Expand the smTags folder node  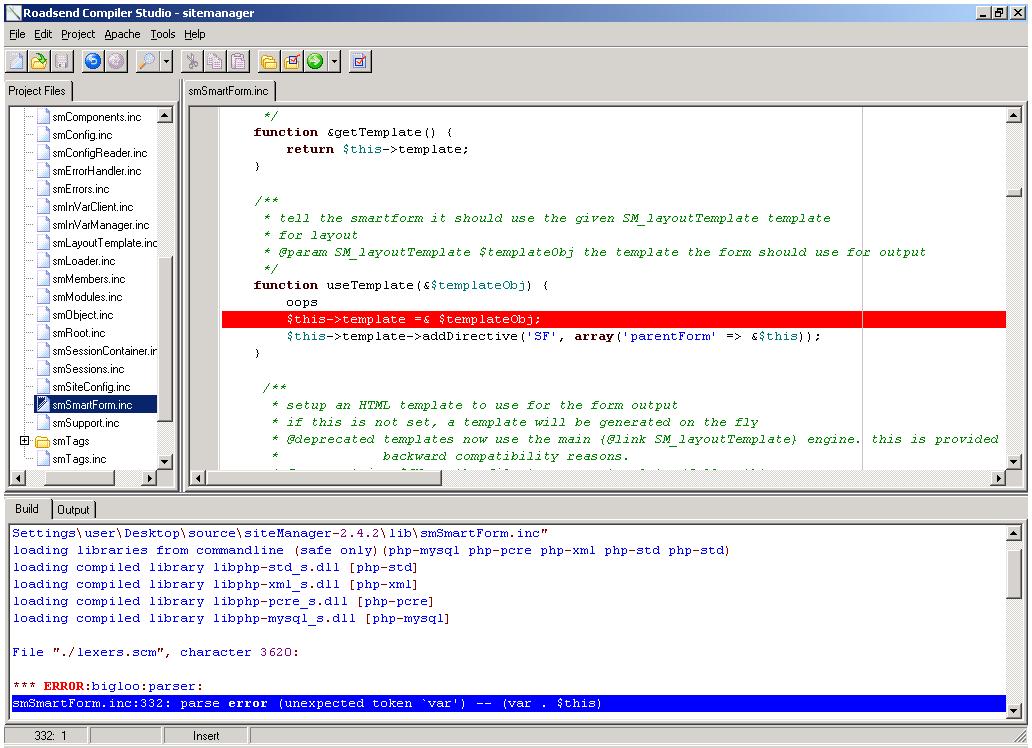pos(24,441)
